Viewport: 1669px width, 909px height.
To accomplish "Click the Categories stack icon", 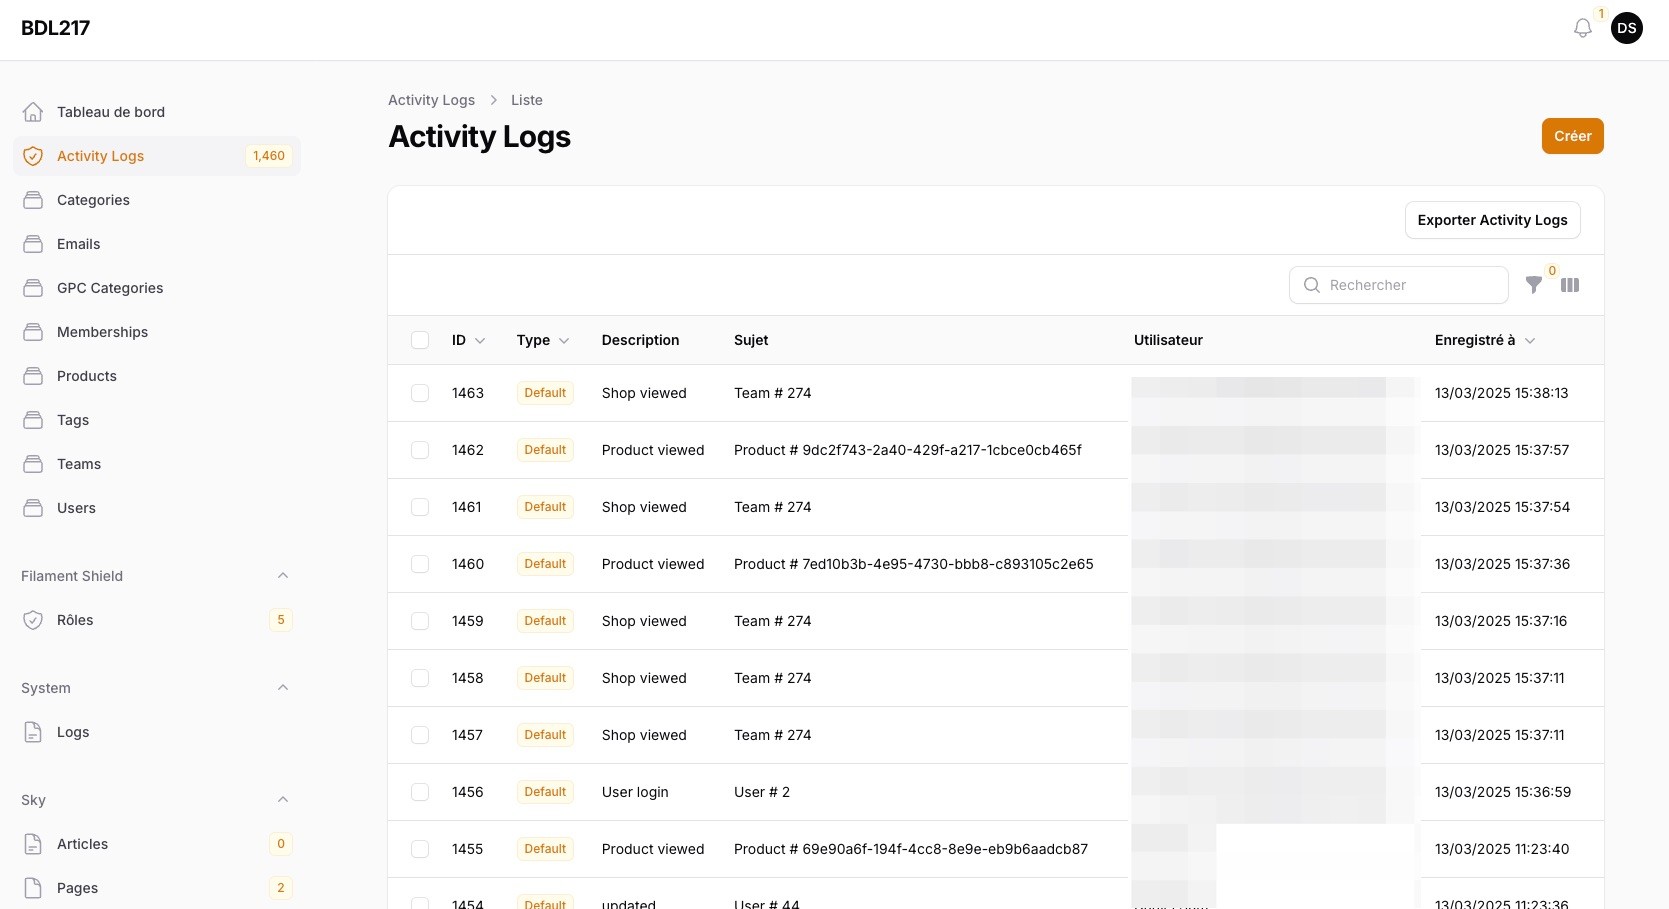I will pyautogui.click(x=33, y=200).
